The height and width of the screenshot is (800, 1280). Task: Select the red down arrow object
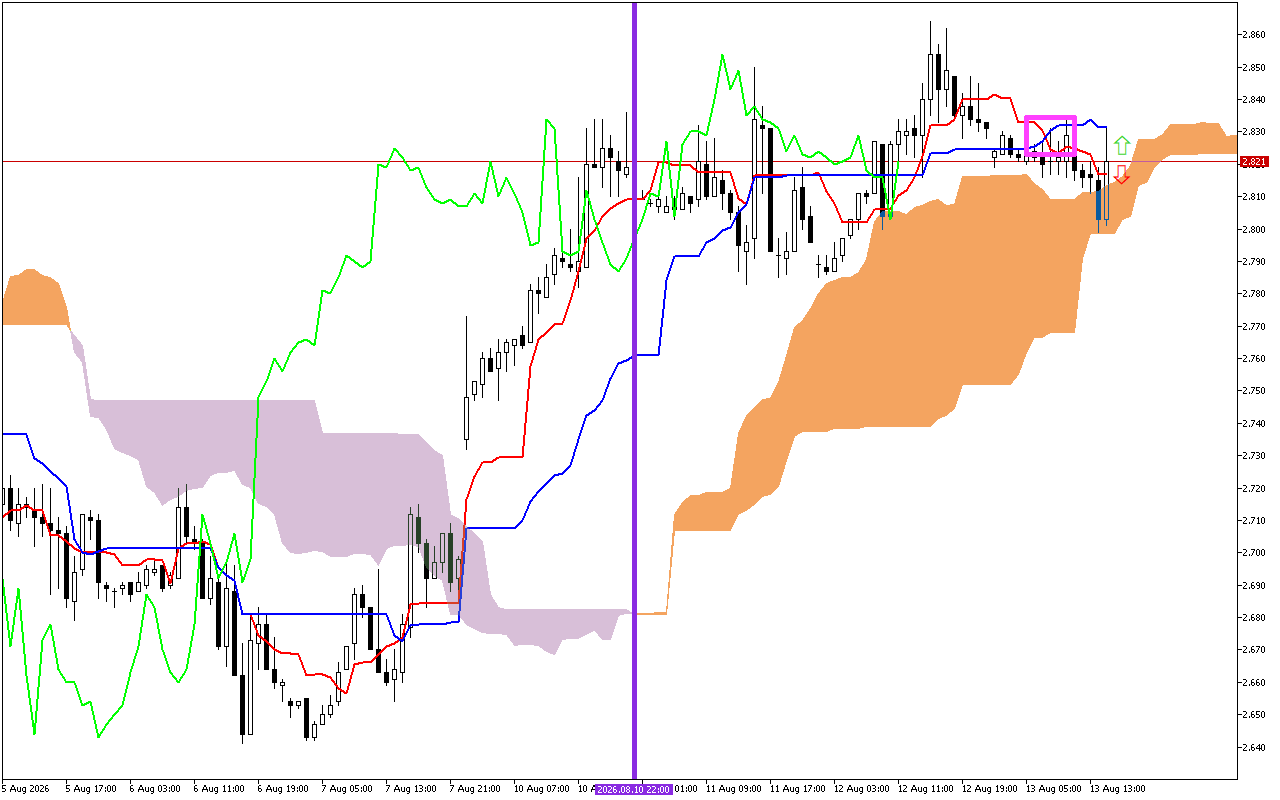click(x=1121, y=175)
